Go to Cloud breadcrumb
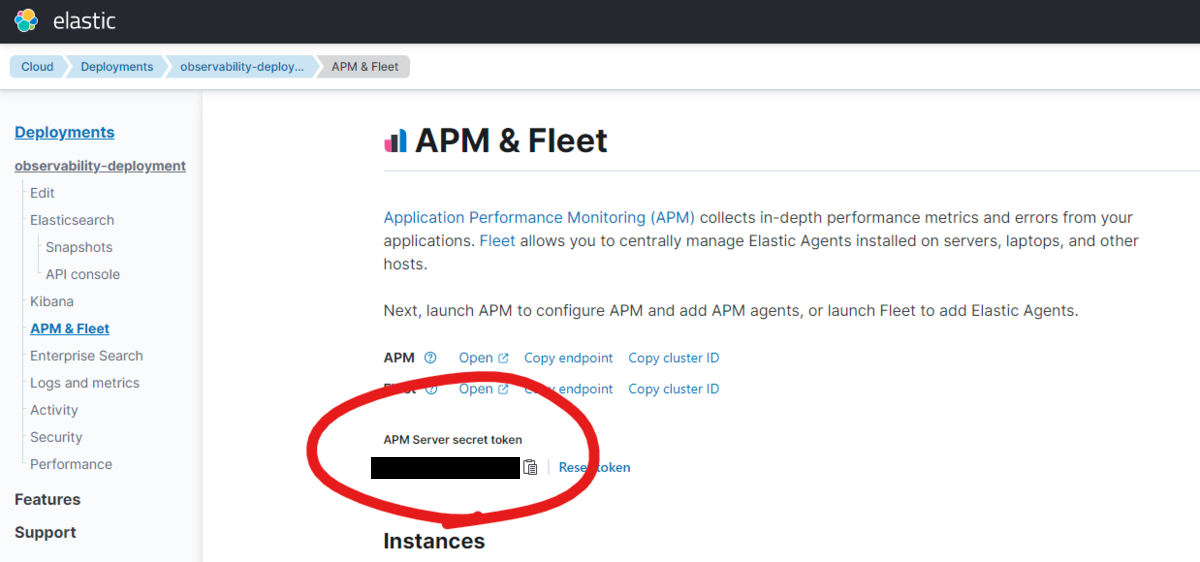This screenshot has height=562, width=1200. (x=37, y=67)
